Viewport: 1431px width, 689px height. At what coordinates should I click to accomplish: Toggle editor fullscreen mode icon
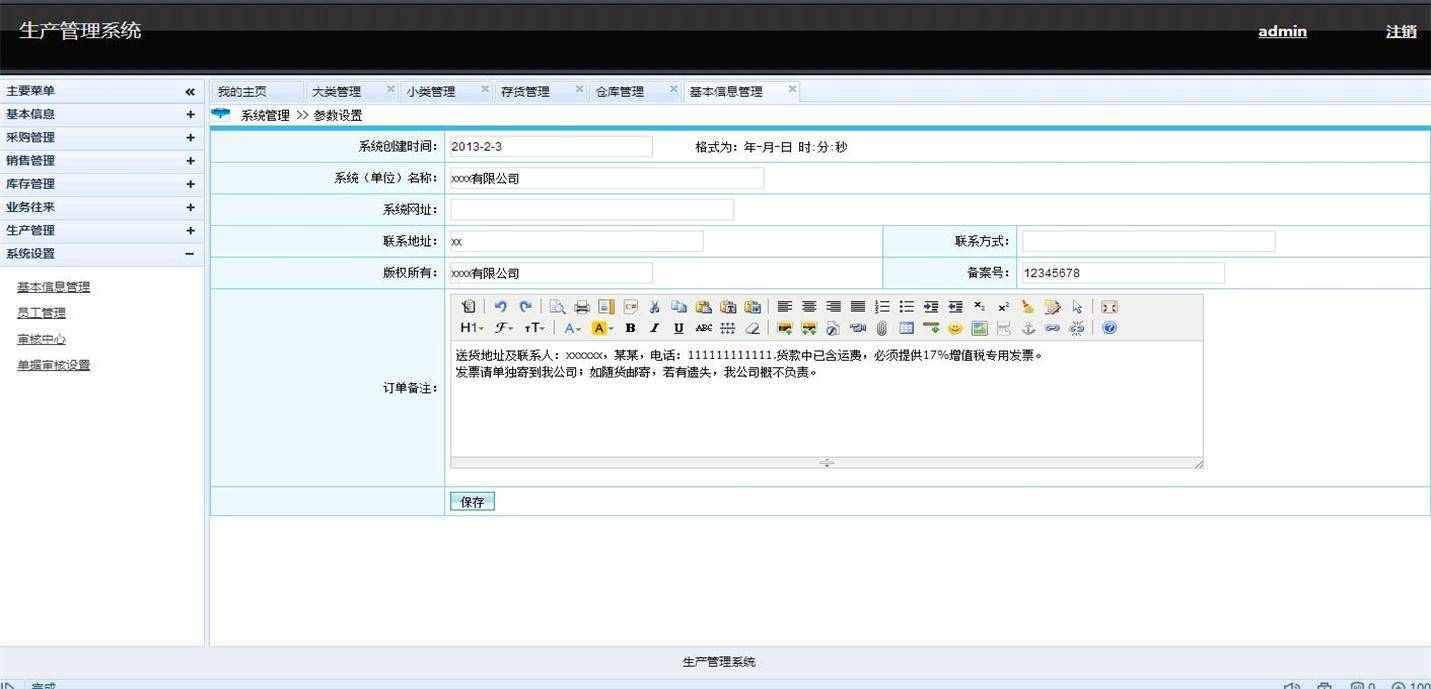click(x=1109, y=307)
